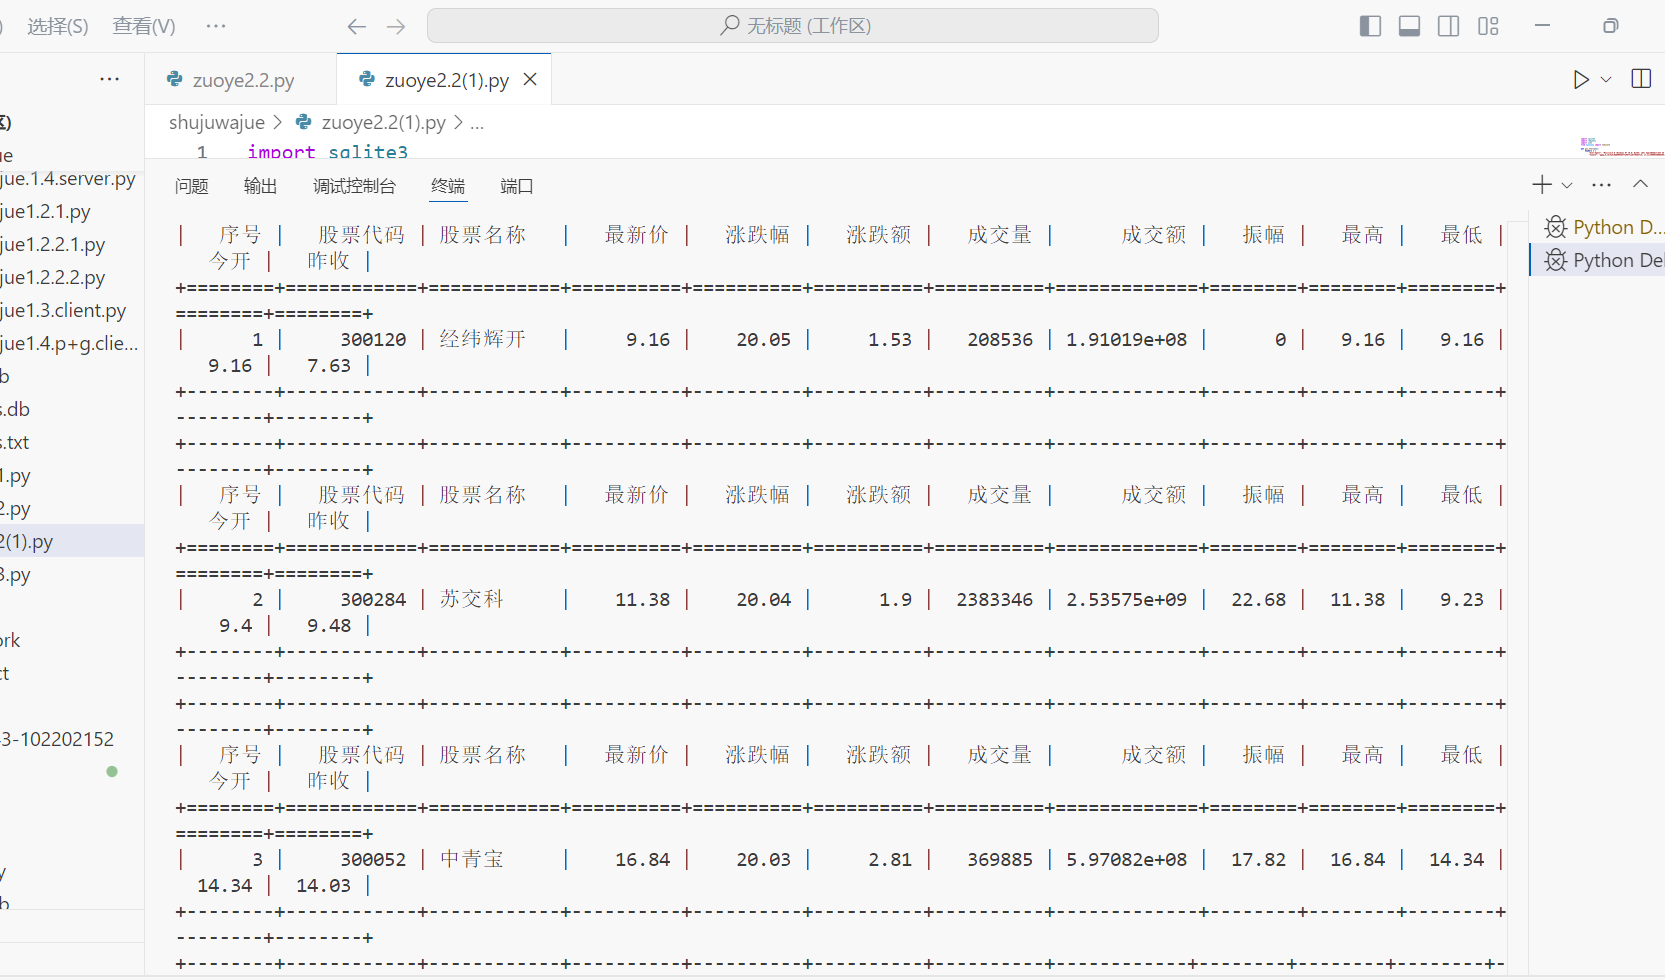1665x980 pixels.
Task: Toggle primary side bar layout icon
Action: point(1370,26)
